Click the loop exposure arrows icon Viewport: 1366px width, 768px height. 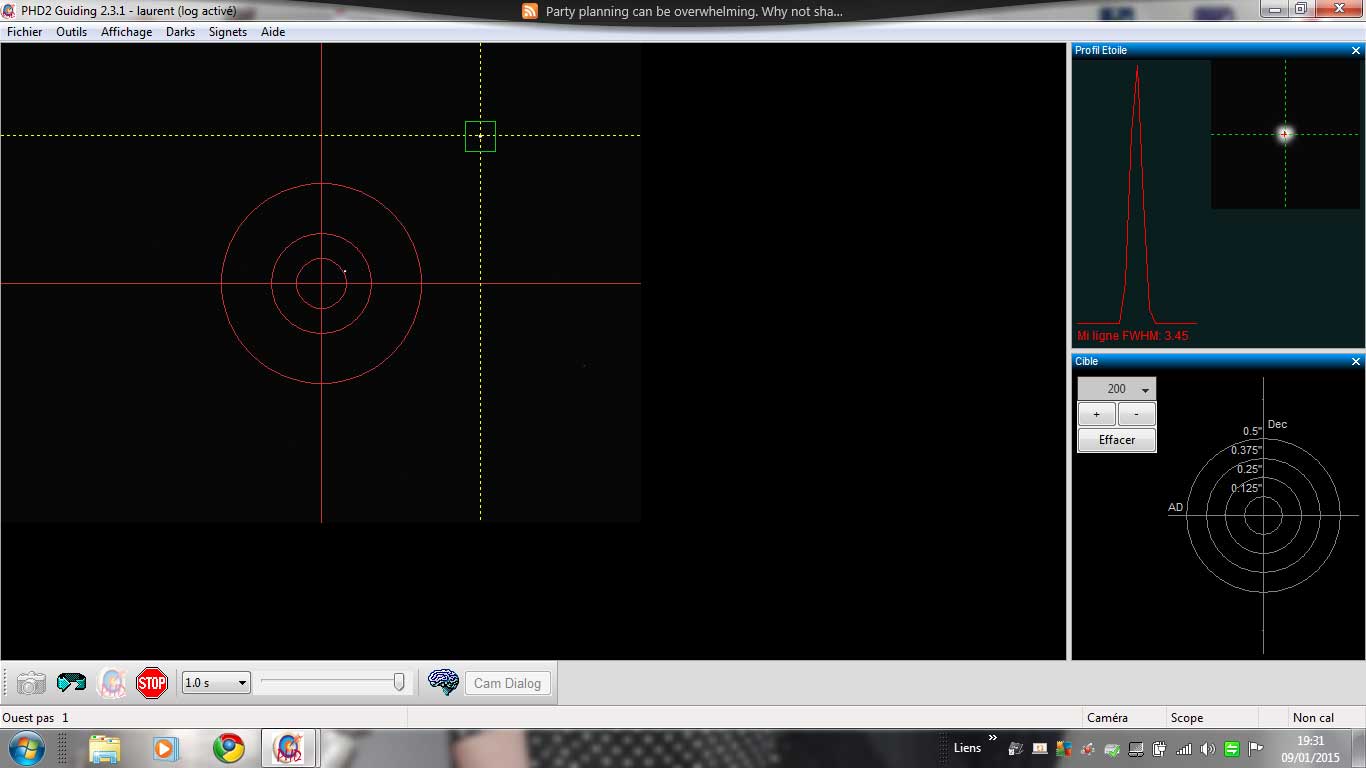pyautogui.click(x=71, y=683)
